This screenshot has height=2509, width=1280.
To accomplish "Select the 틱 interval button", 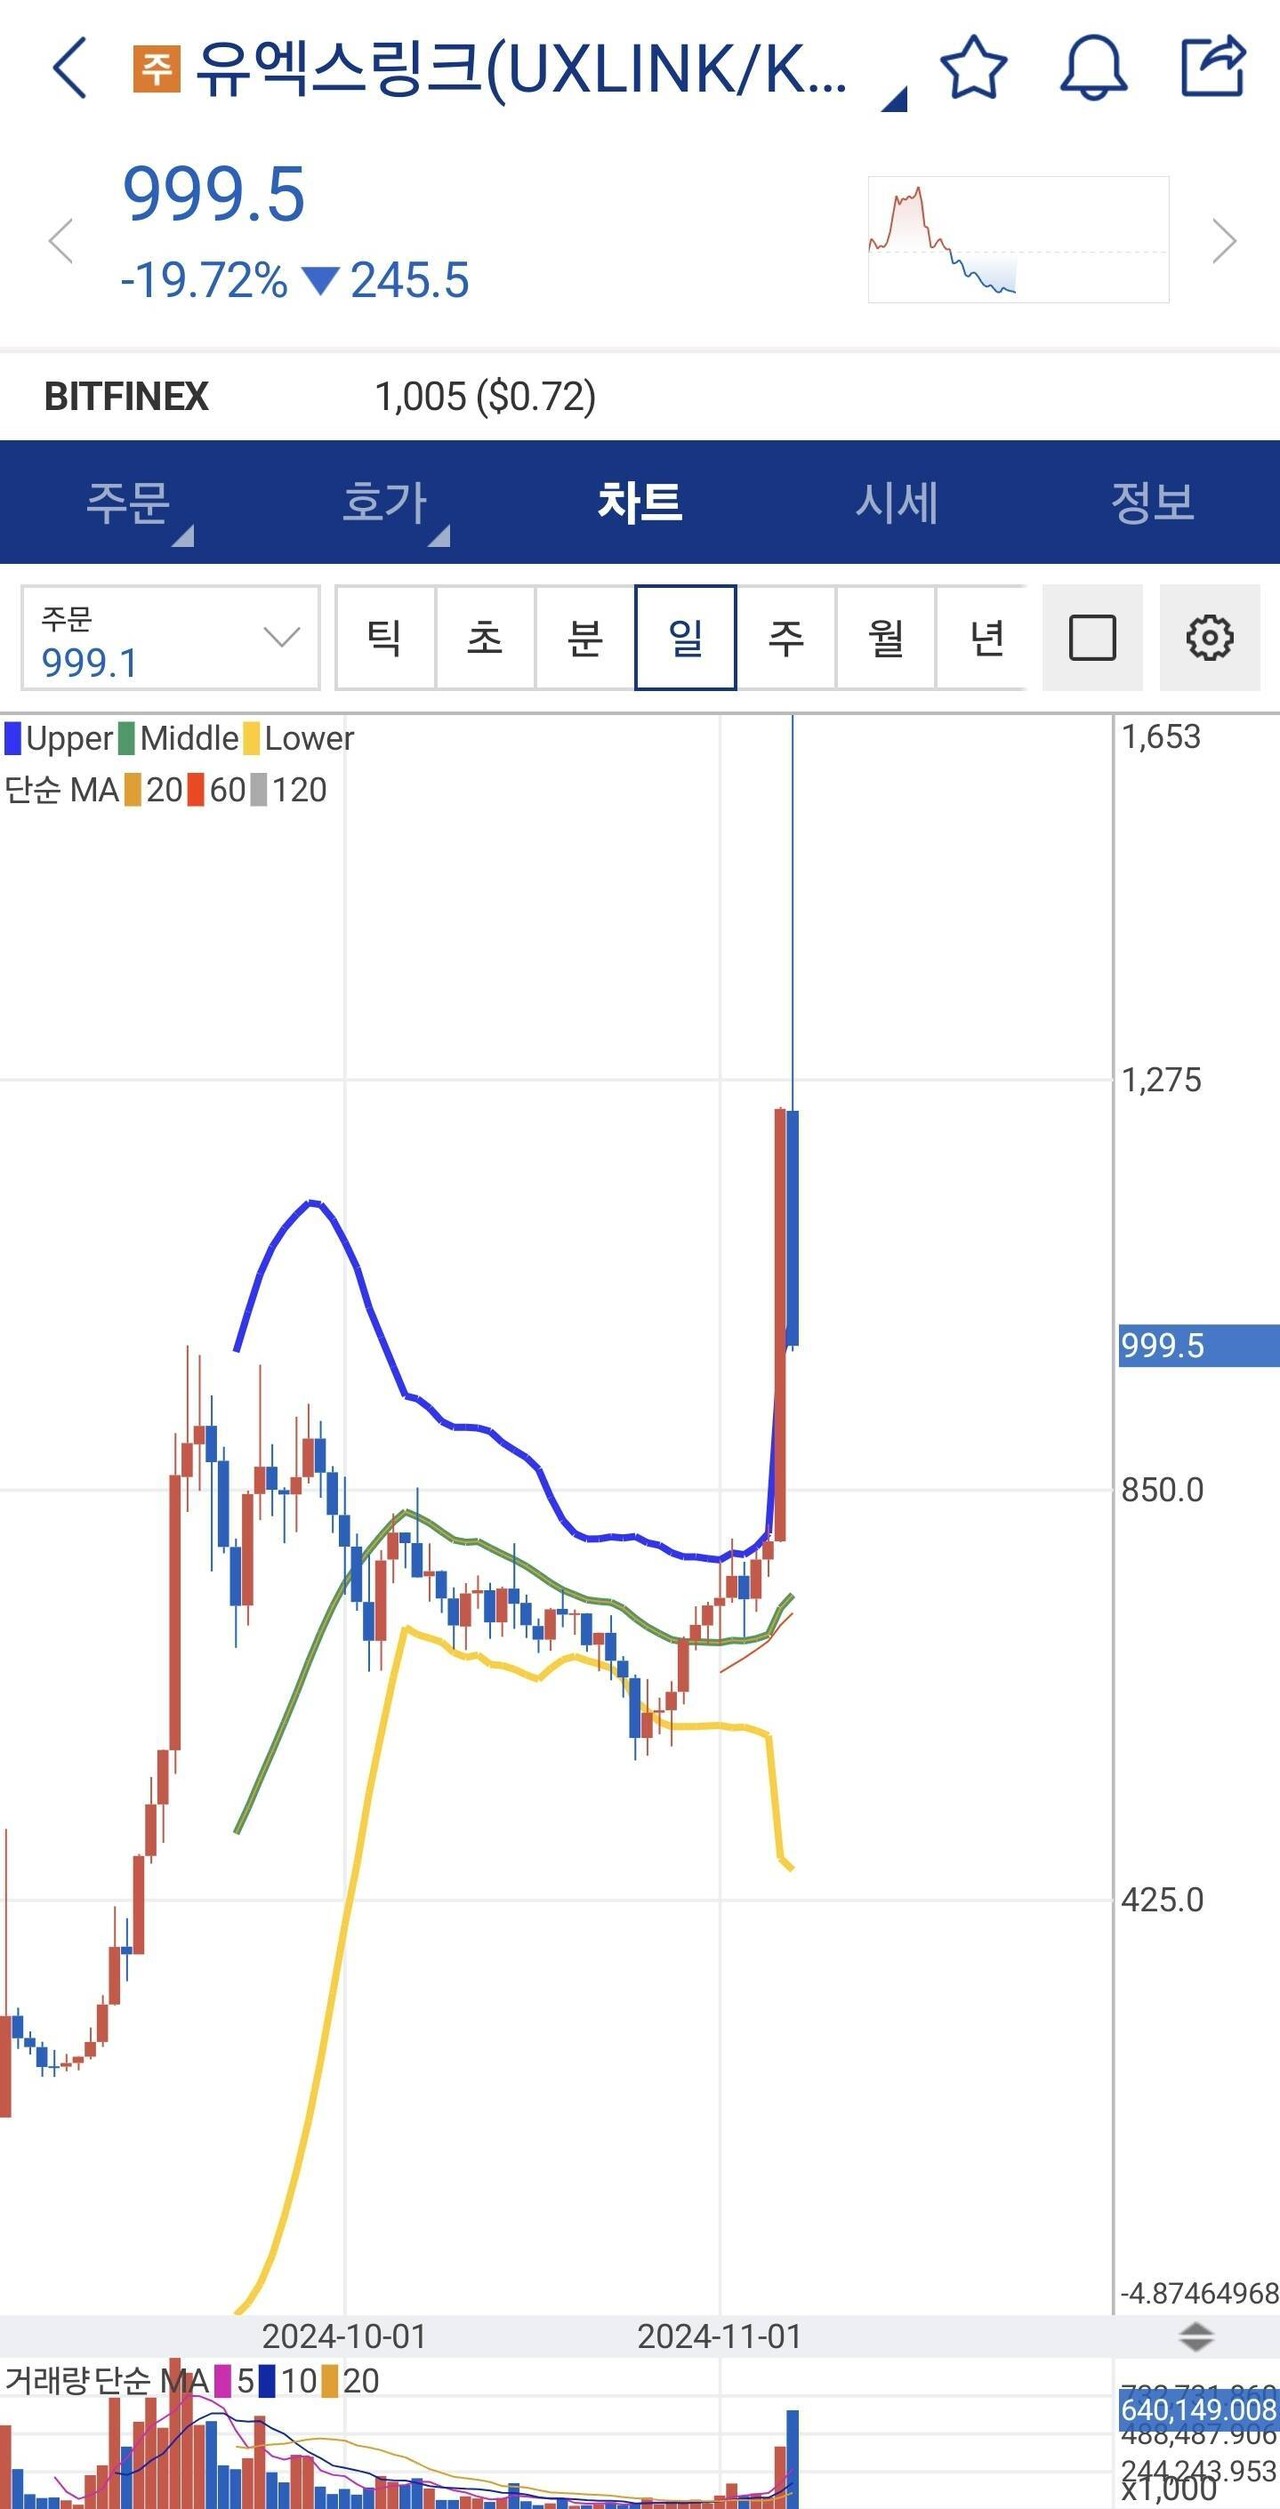I will [x=385, y=638].
